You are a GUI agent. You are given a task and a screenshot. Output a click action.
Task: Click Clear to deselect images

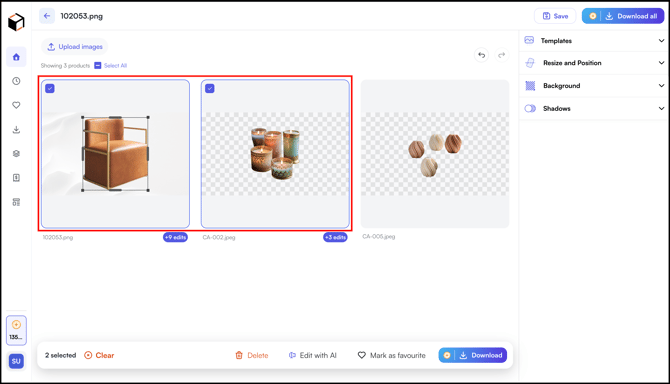point(99,355)
